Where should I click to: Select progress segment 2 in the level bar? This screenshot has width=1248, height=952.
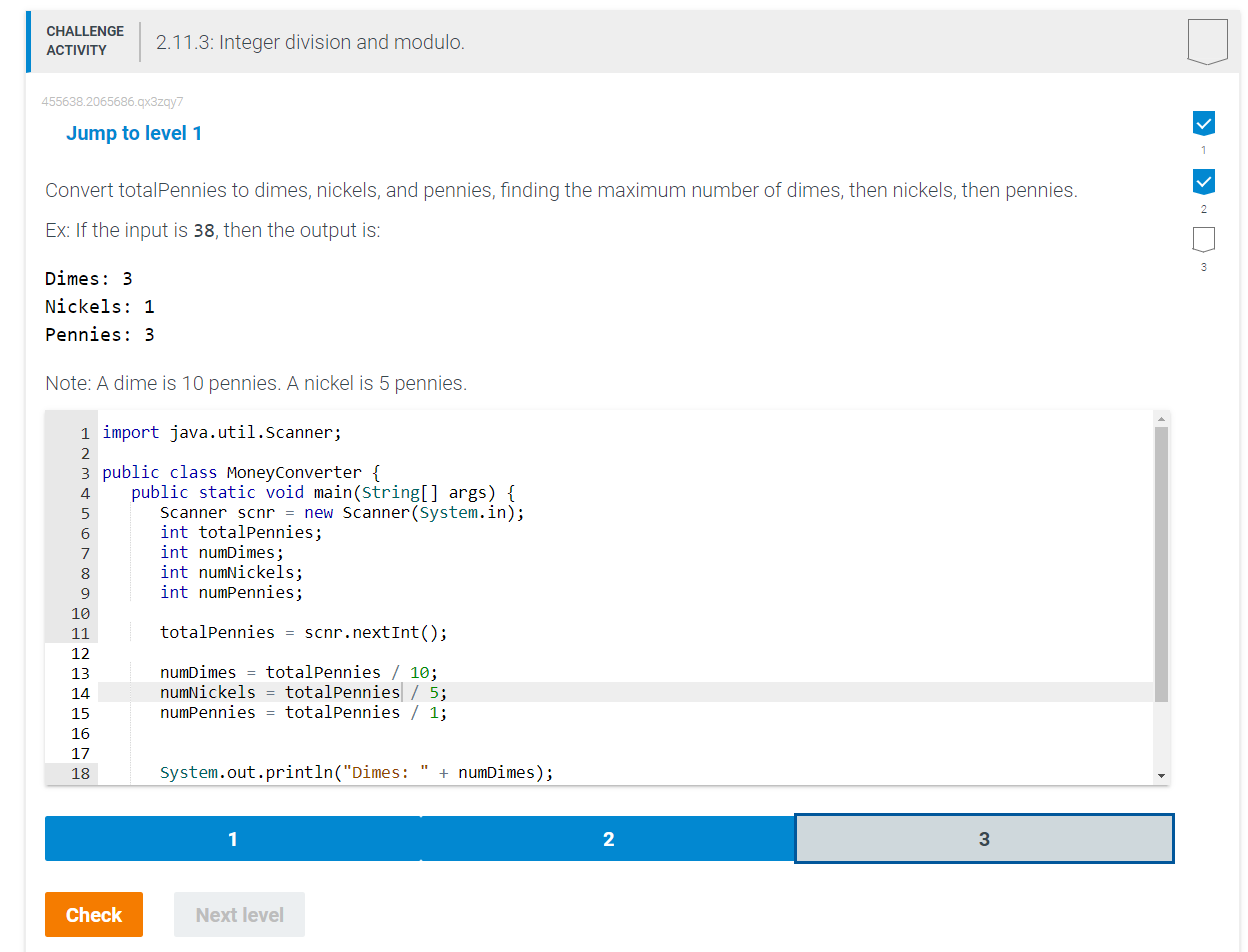tap(608, 838)
